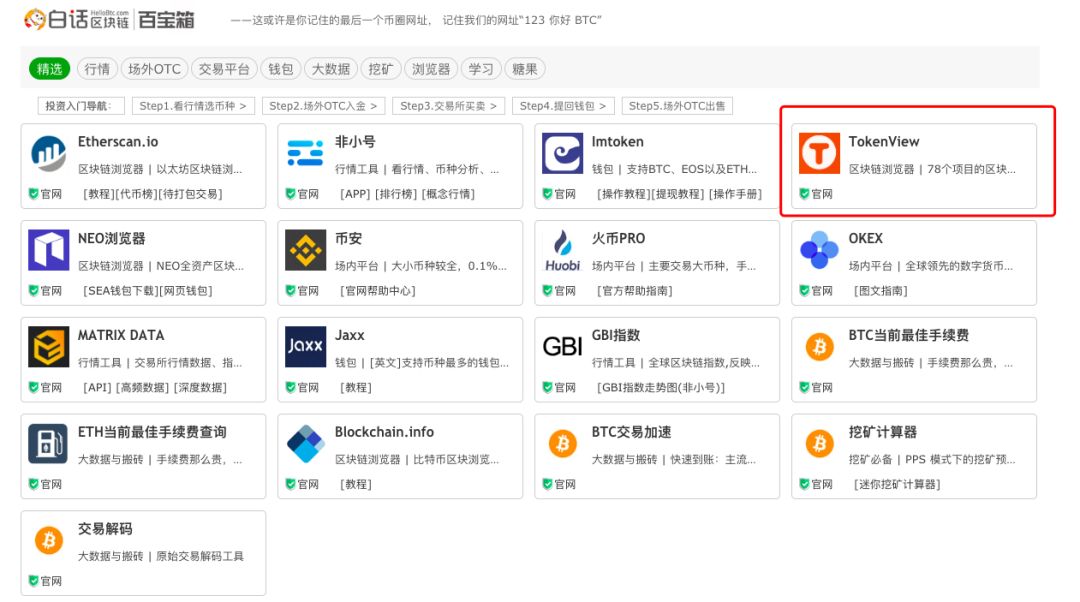
Task: Open MATRIX DATA [深度数据] link
Action: pyautogui.click(x=200, y=388)
